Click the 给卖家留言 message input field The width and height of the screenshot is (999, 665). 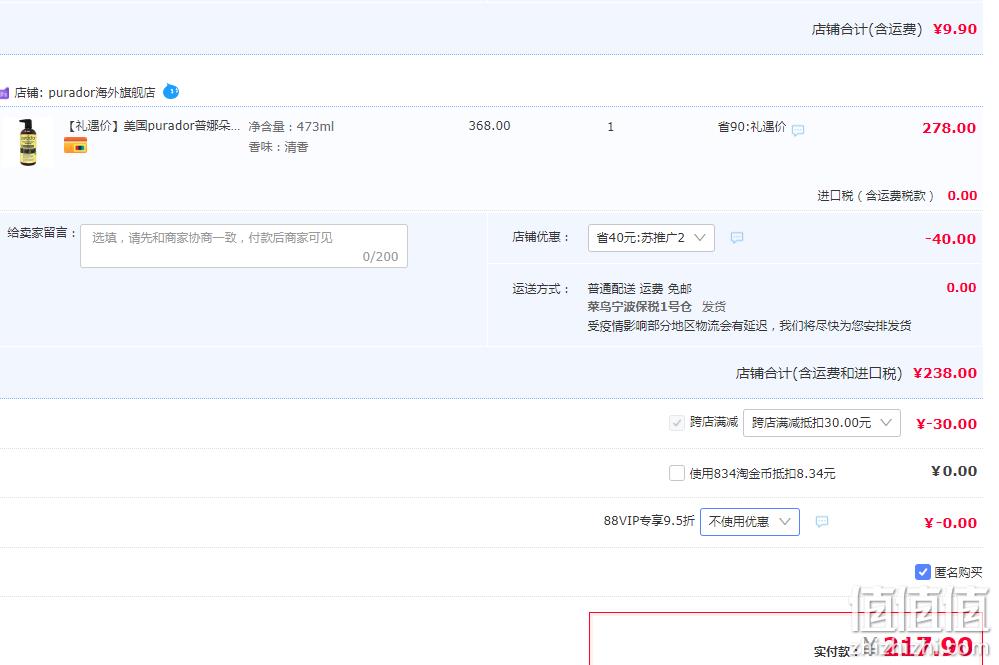pyautogui.click(x=244, y=246)
